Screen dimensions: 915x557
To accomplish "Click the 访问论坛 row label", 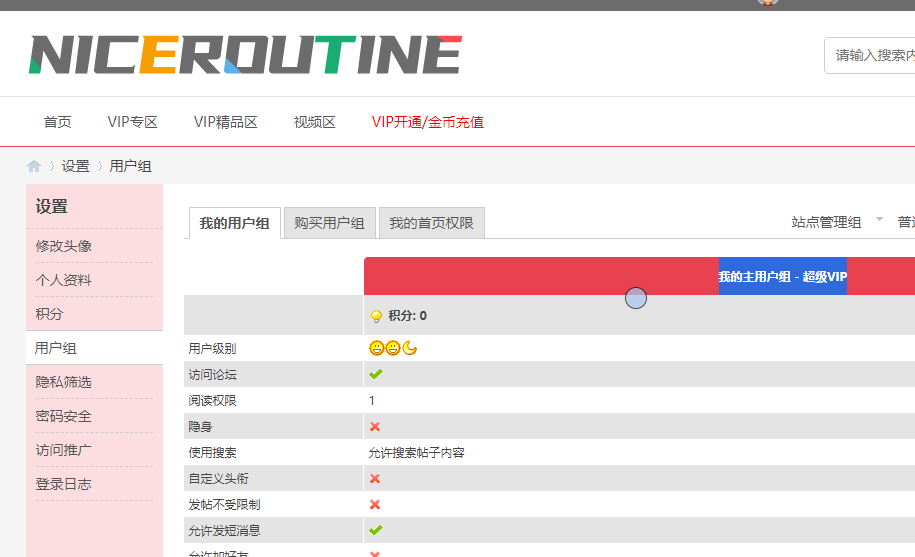I will click(x=212, y=374).
